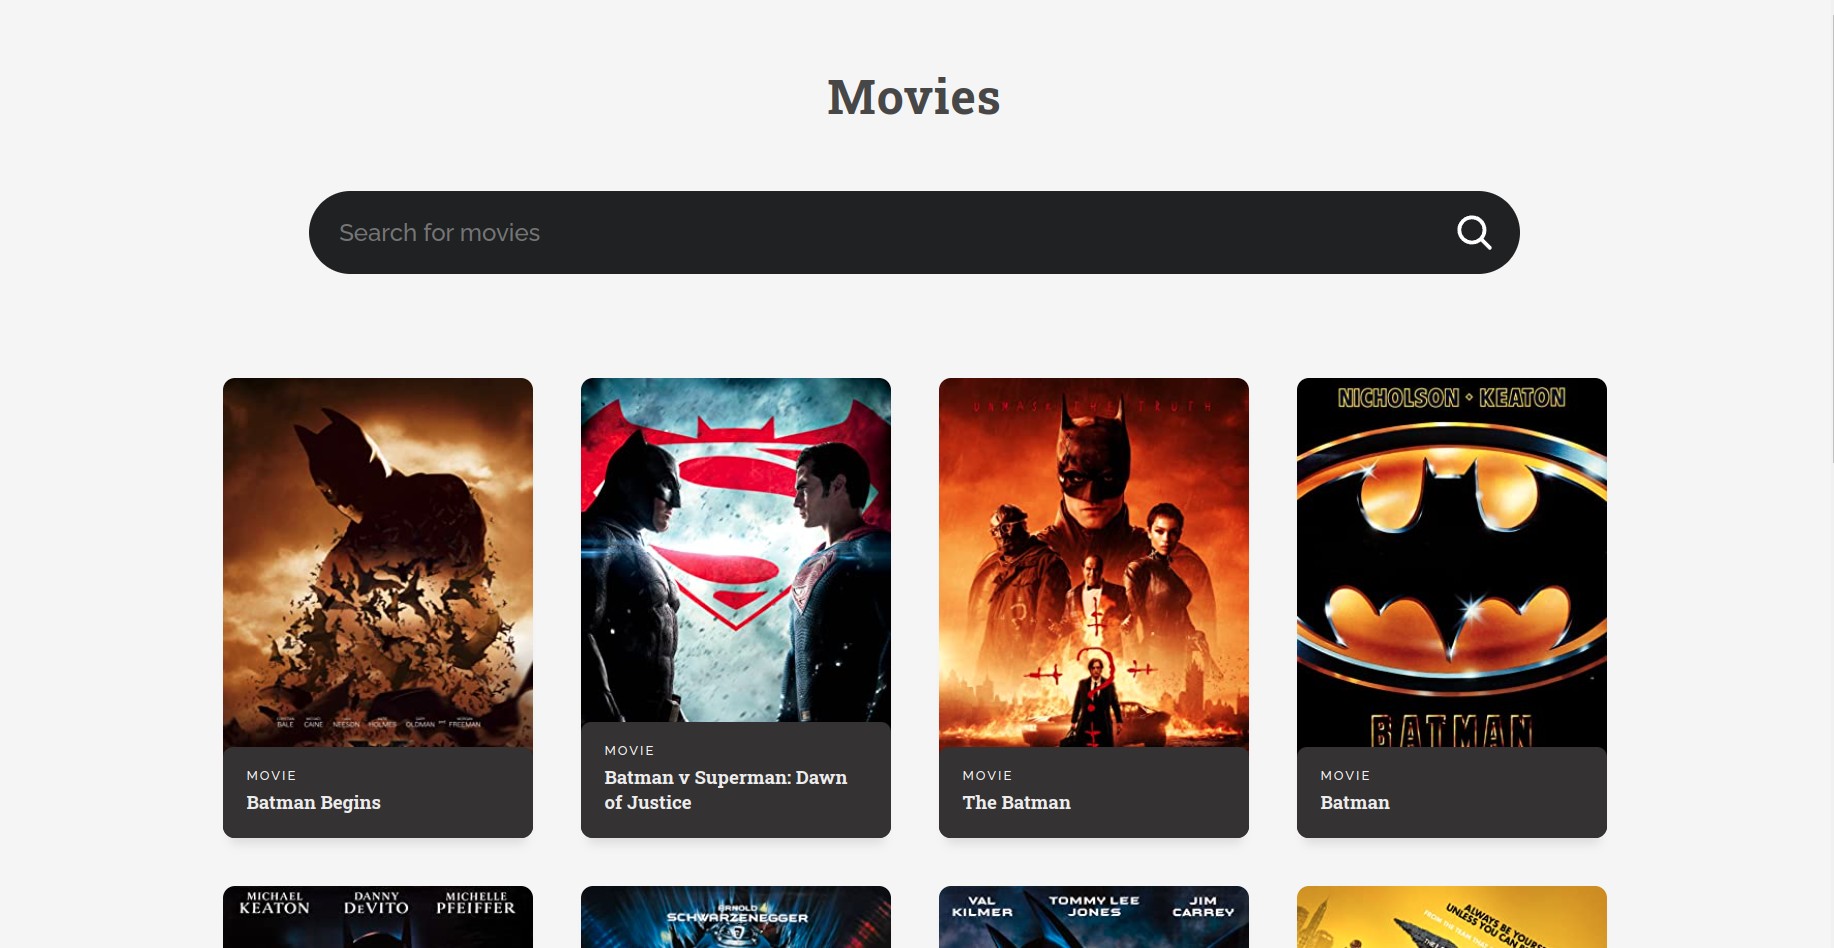Viewport: 1834px width, 948px height.
Task: Click the Movies page heading
Action: point(914,97)
